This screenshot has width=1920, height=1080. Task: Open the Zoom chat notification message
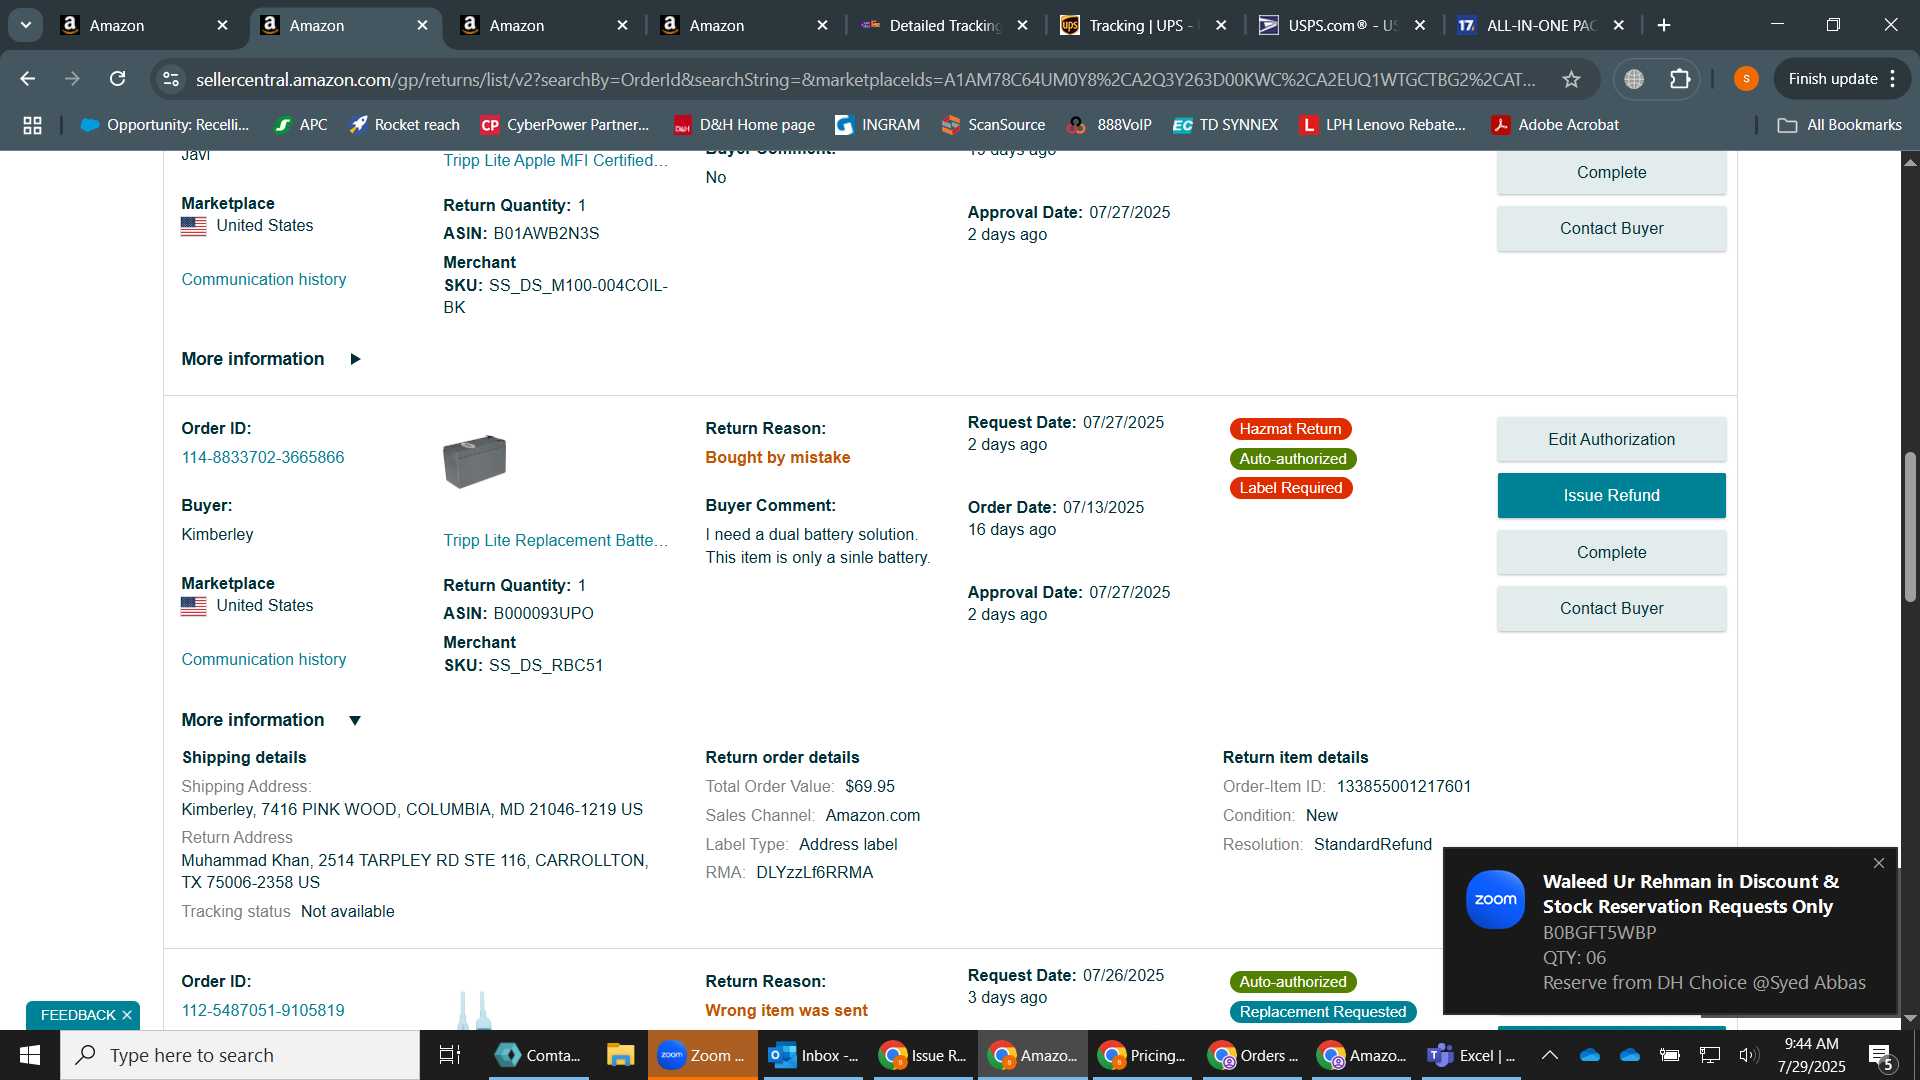(1670, 932)
